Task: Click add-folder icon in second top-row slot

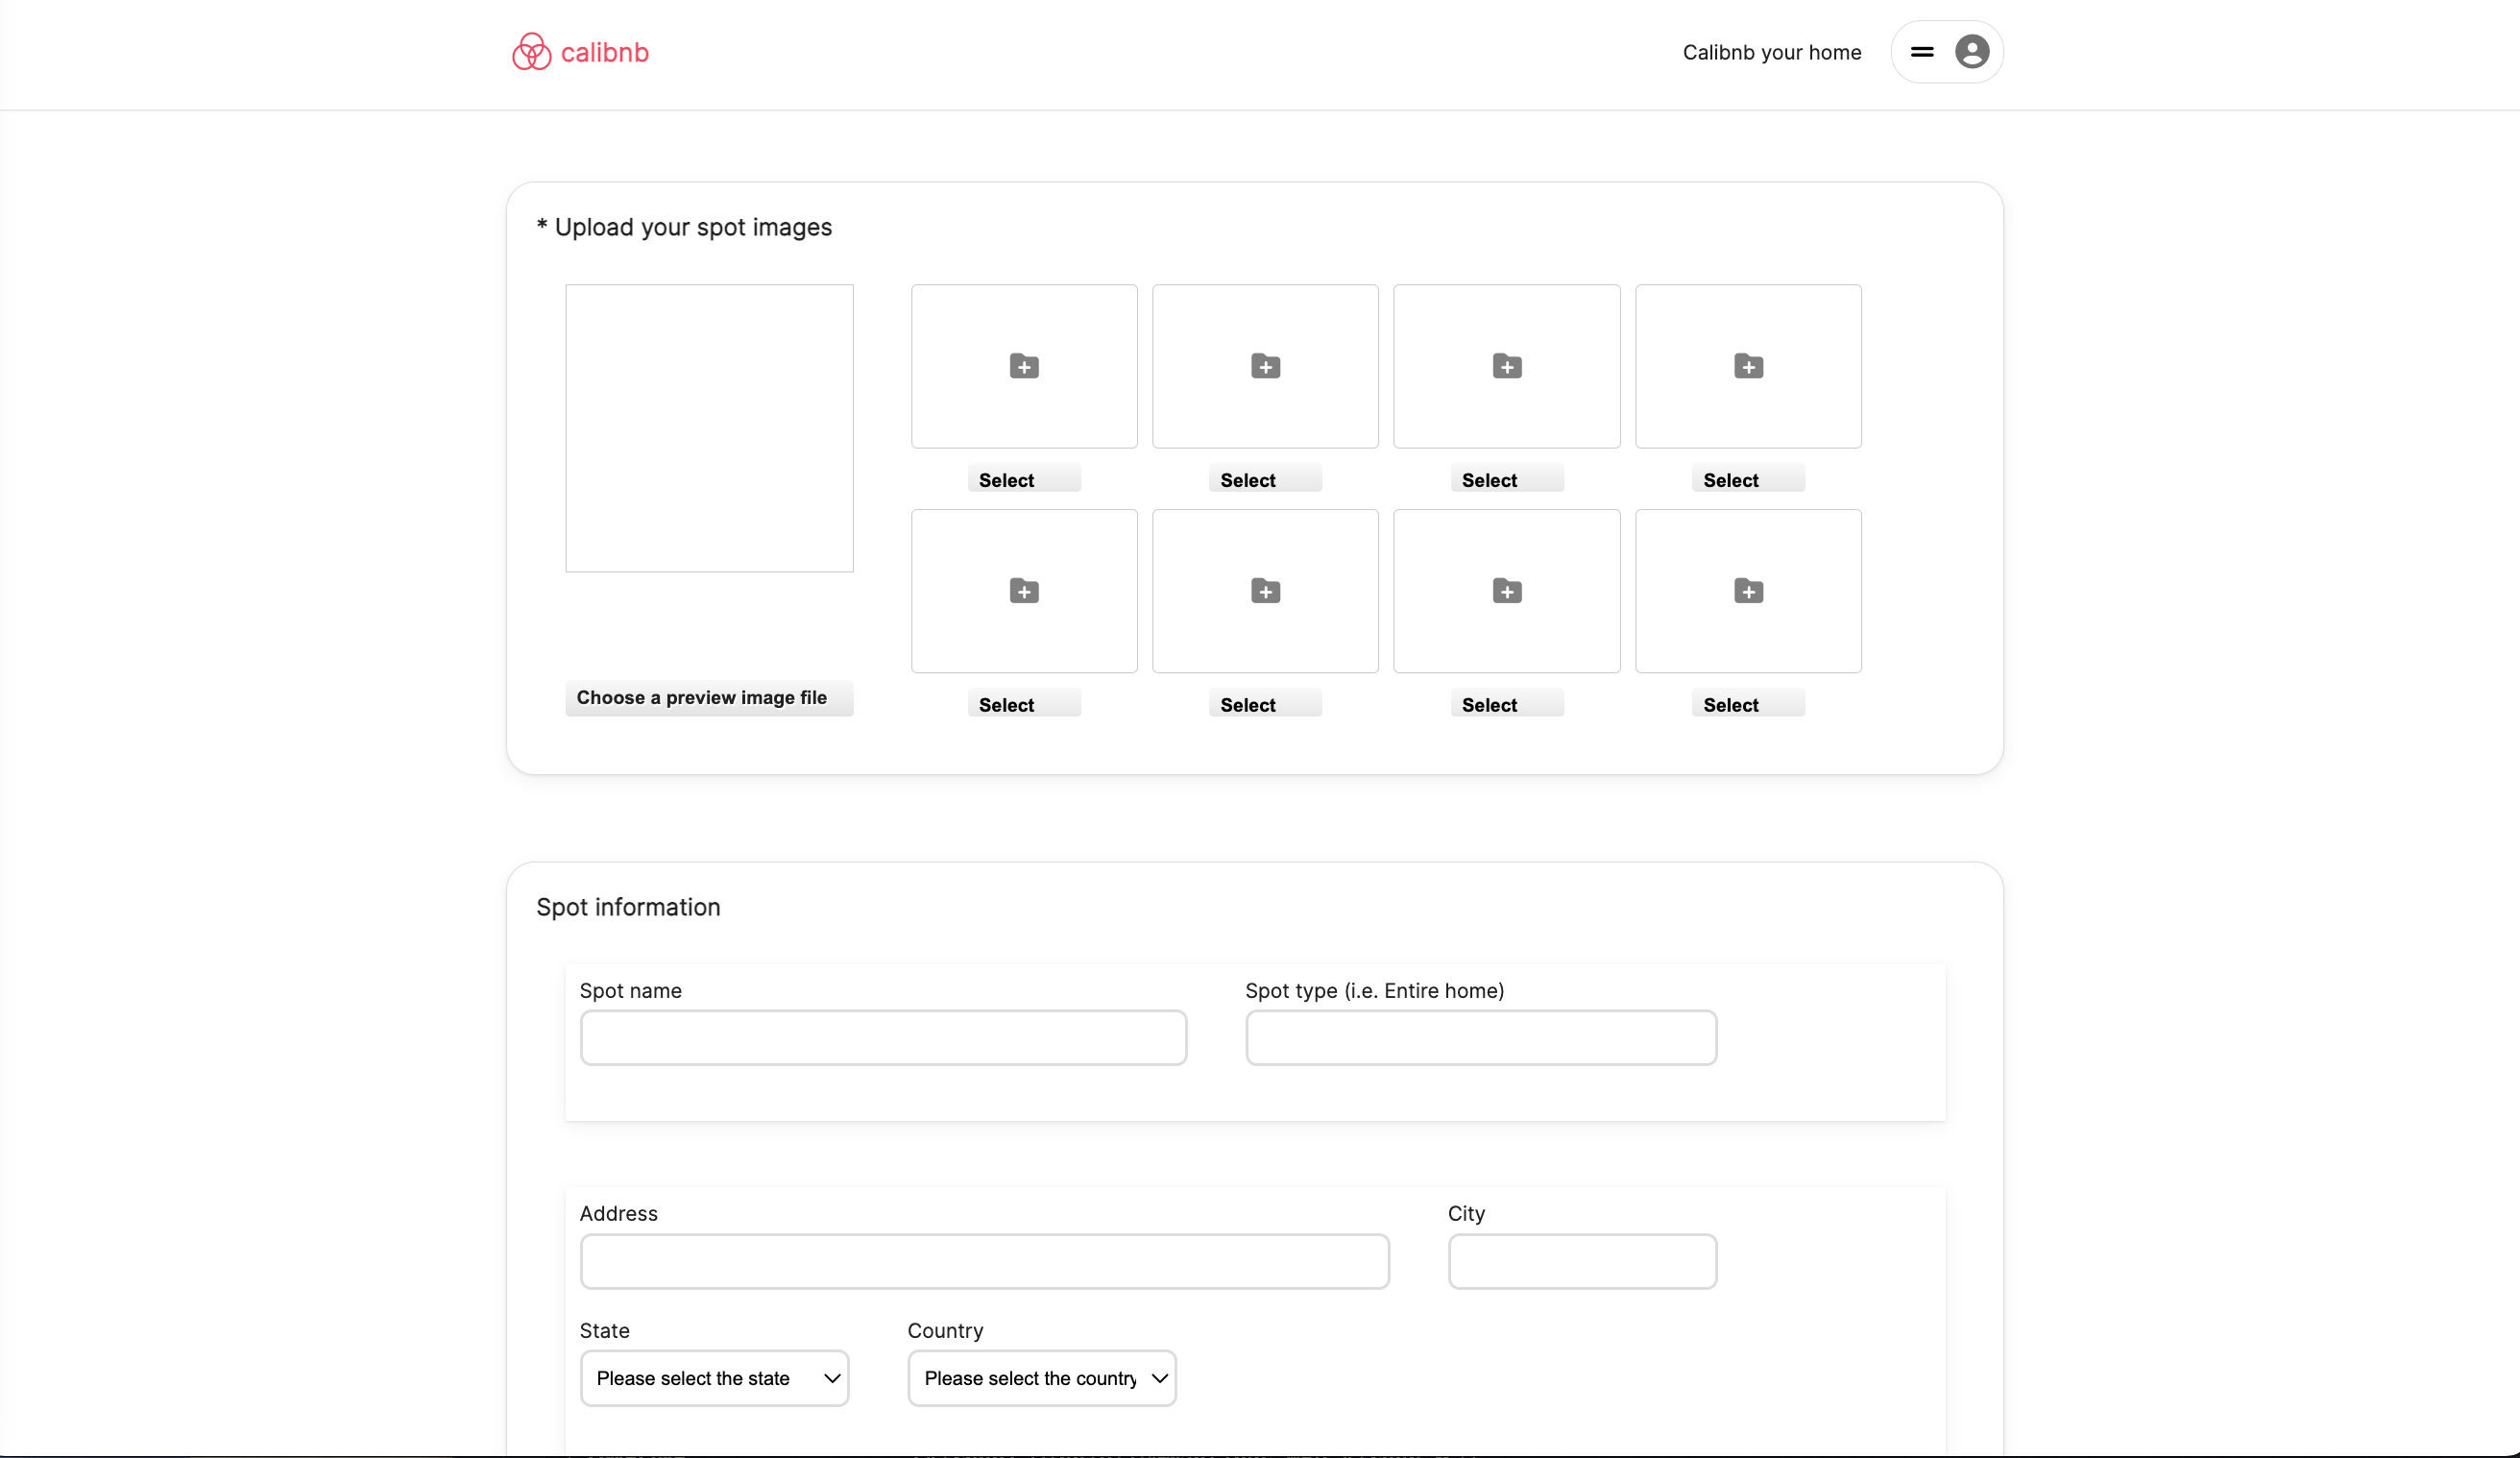Action: (1265, 366)
